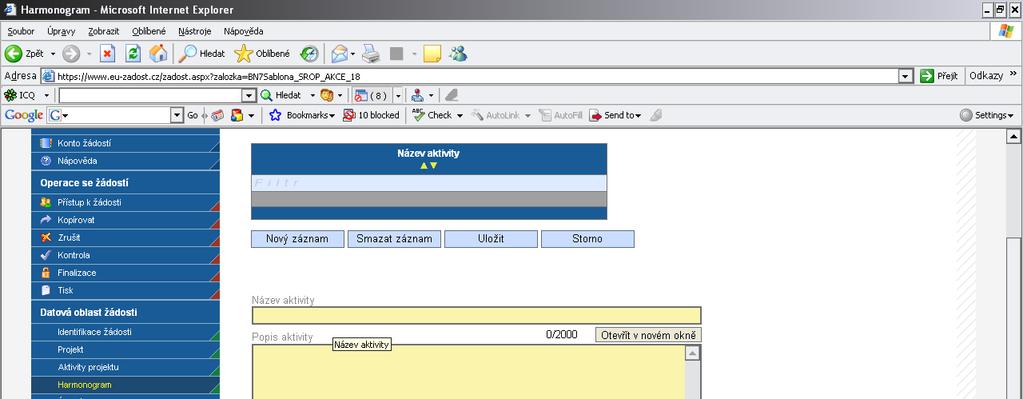Image resolution: width=1023 pixels, height=399 pixels.
Task: Sort Název aktivity descending with down arrow
Action: [x=433, y=166]
